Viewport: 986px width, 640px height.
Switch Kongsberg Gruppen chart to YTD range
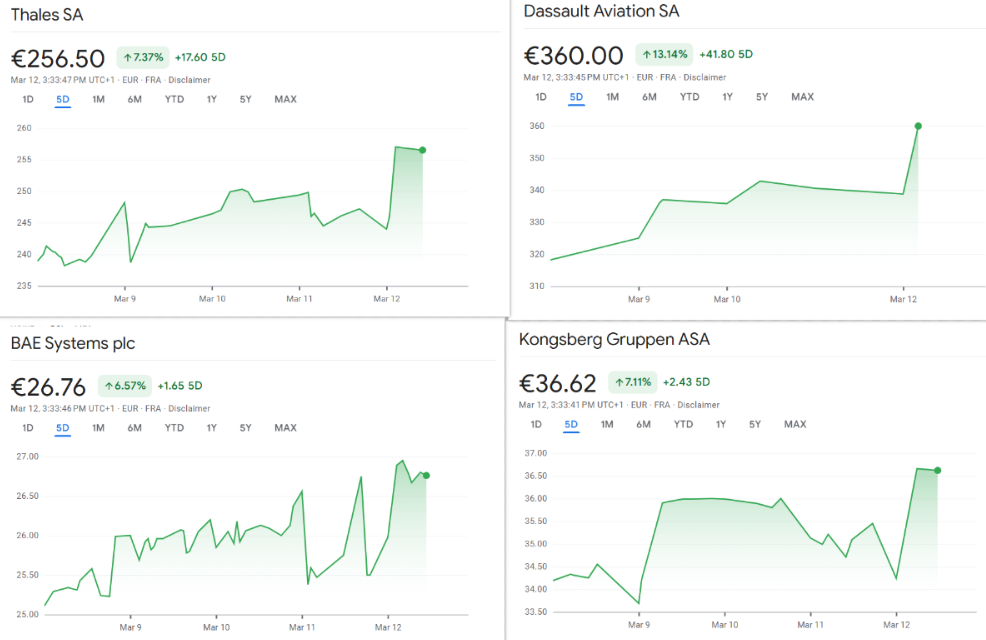(x=683, y=424)
